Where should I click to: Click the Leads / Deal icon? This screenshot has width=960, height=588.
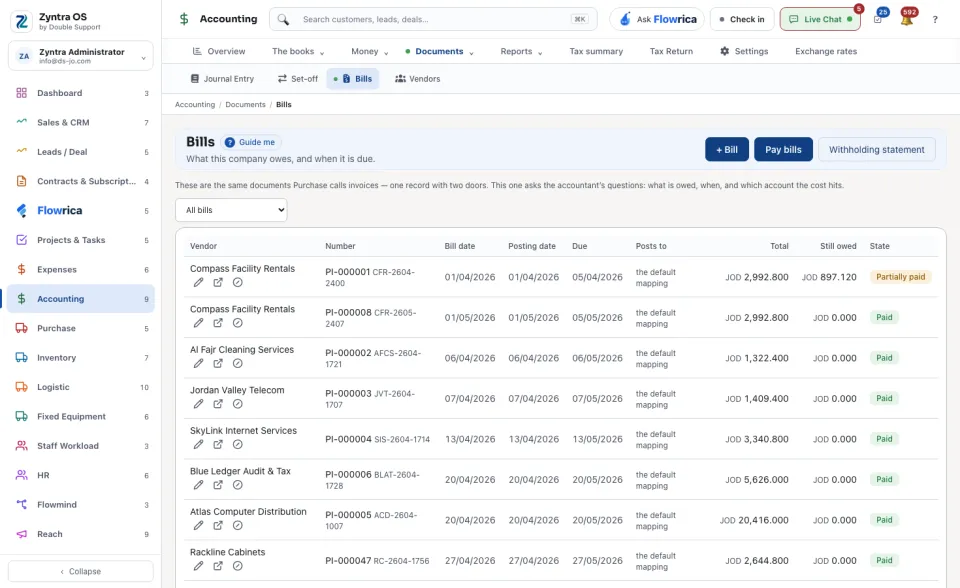(x=21, y=151)
